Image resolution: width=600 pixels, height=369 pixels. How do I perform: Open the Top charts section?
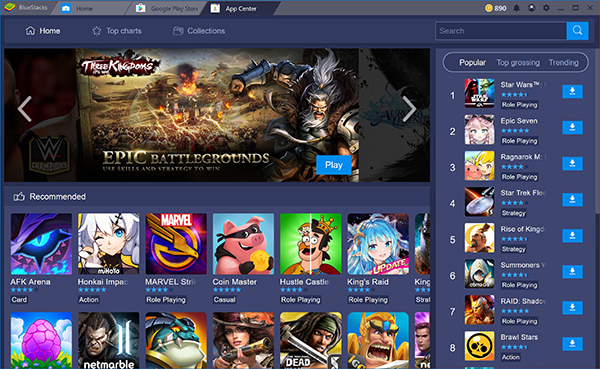(117, 31)
